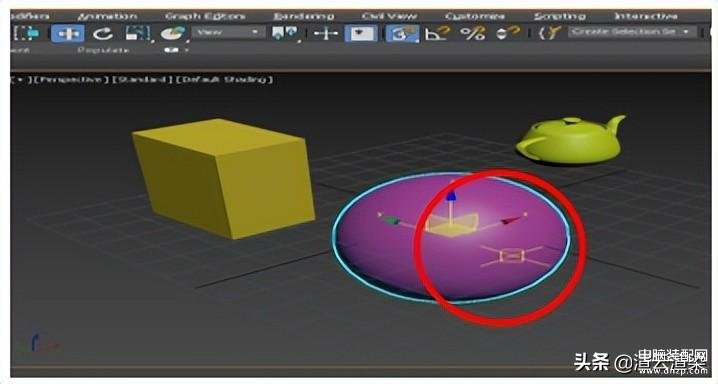
Task: Open the View reference coordinate system dropdown
Action: (x=228, y=32)
